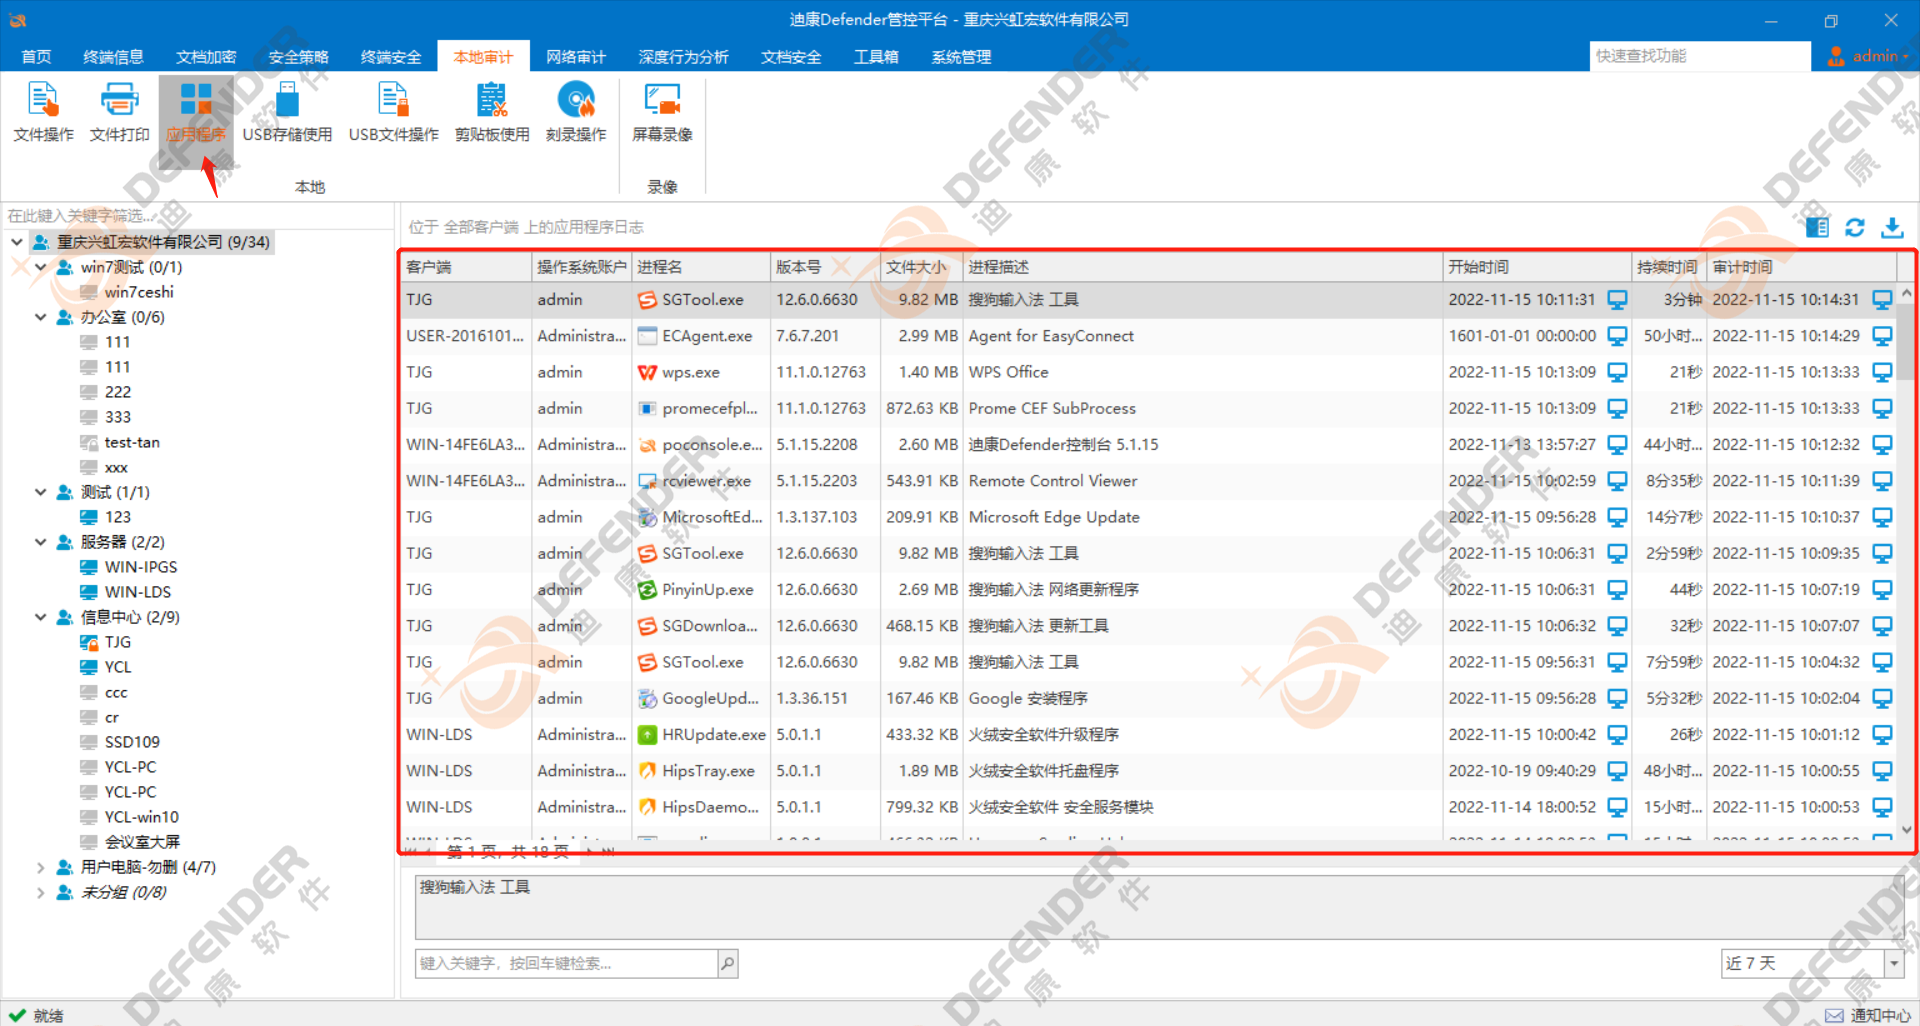Image resolution: width=1920 pixels, height=1026 pixels.
Task: Switch to 深度行为分析 tab
Action: [684, 57]
